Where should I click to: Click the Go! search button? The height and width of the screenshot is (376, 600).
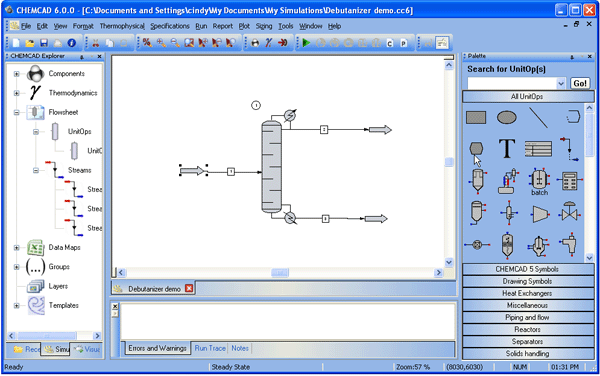(x=580, y=83)
